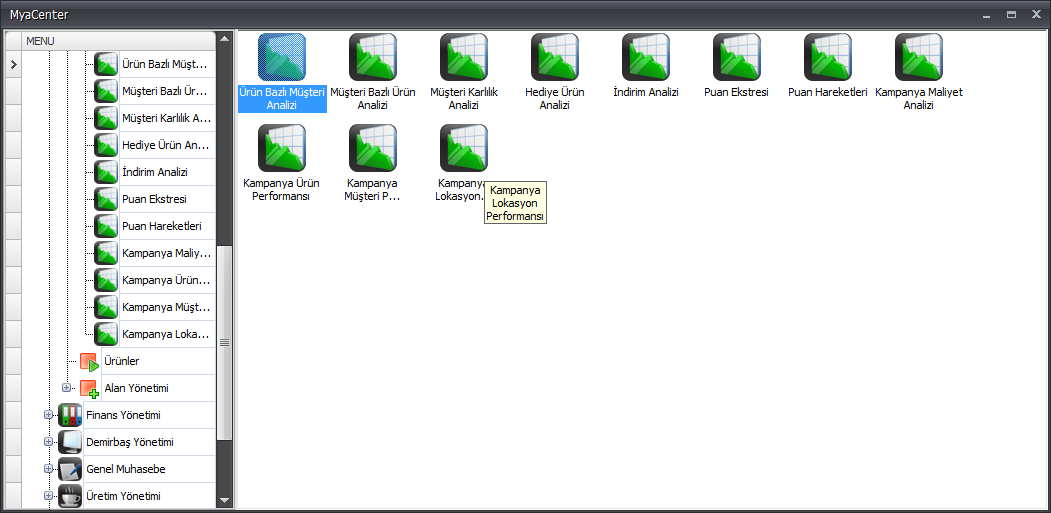
Task: Click Puan Ekstresi tree icon in sidebar
Action: (106, 199)
